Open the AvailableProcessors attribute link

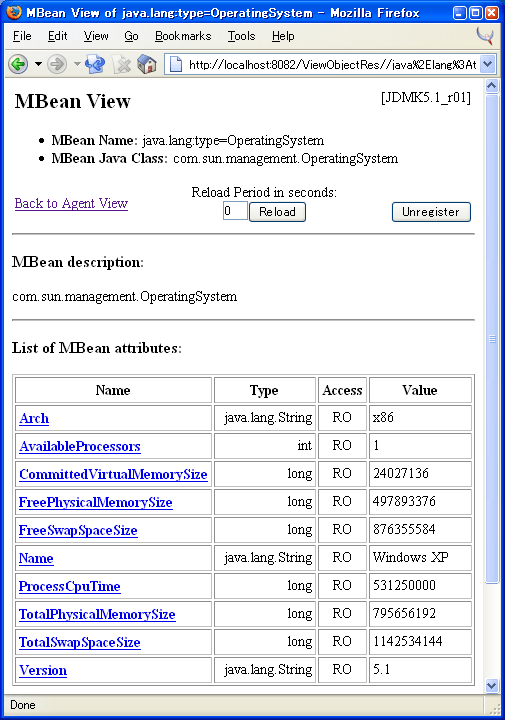[80, 446]
